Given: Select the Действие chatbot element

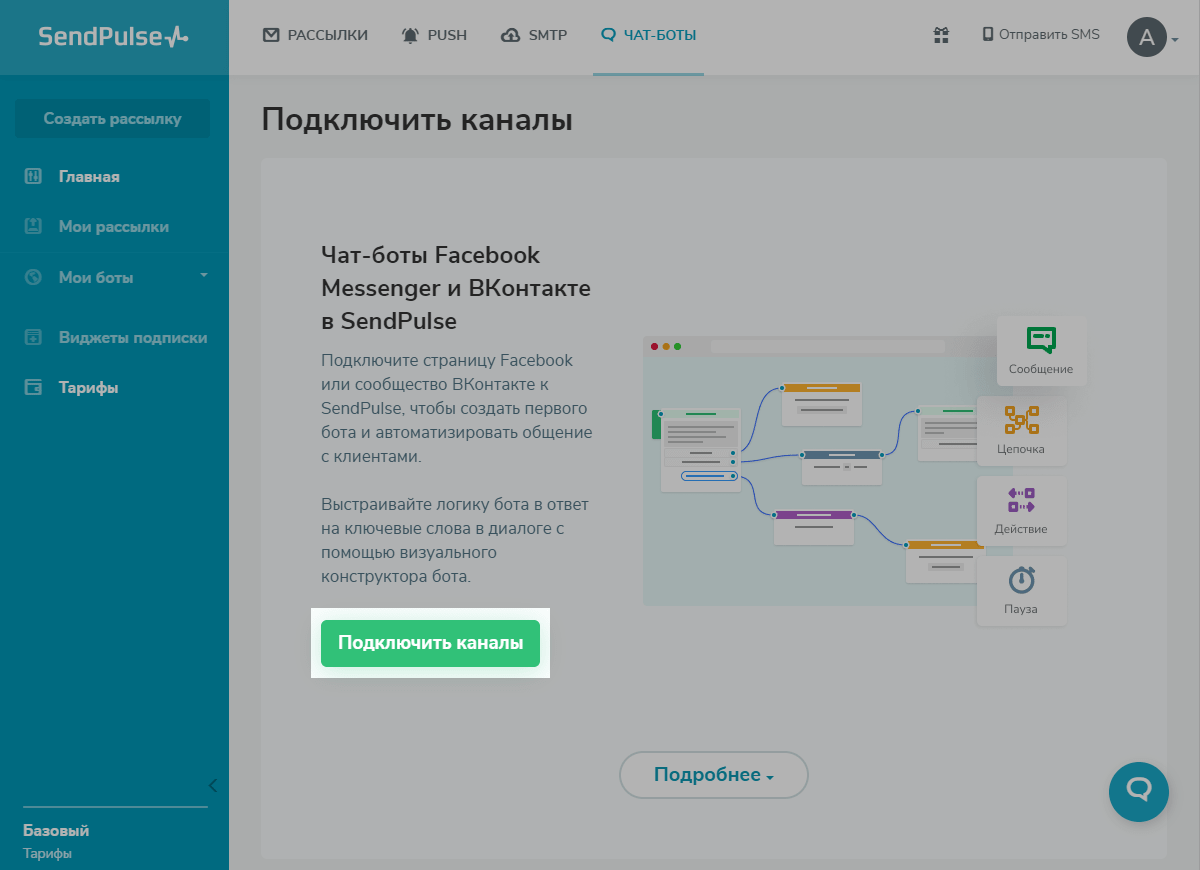Looking at the screenshot, I should coord(1022,510).
